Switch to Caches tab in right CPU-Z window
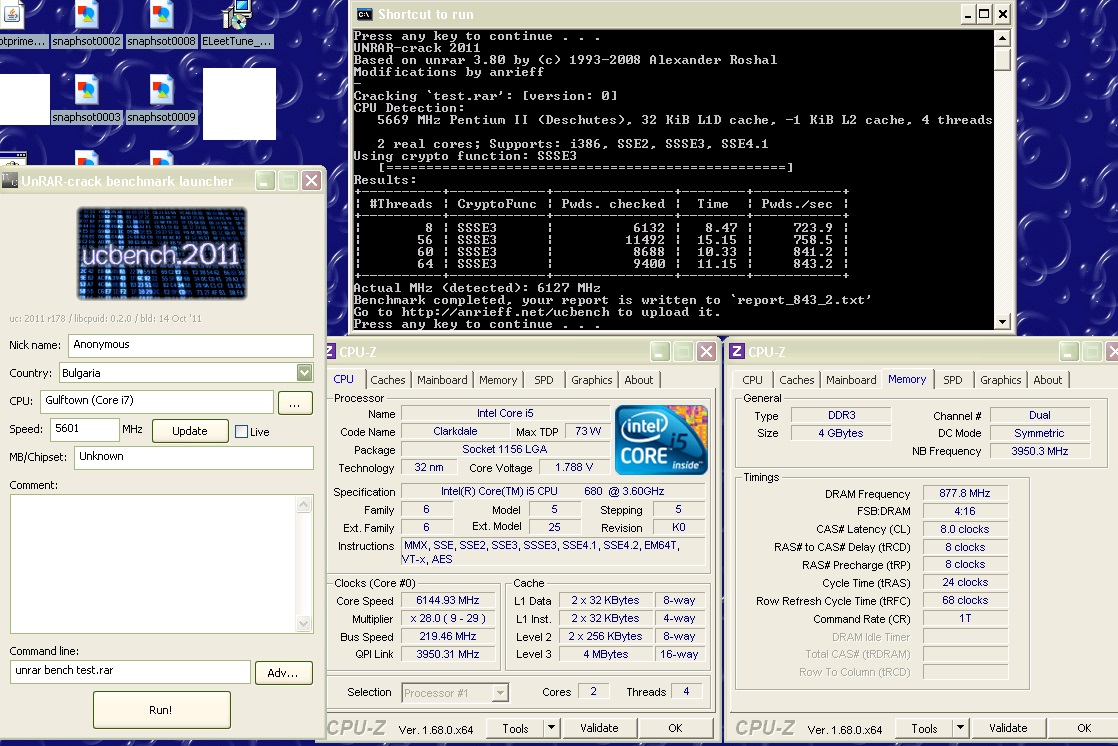1118x746 pixels. tap(796, 380)
